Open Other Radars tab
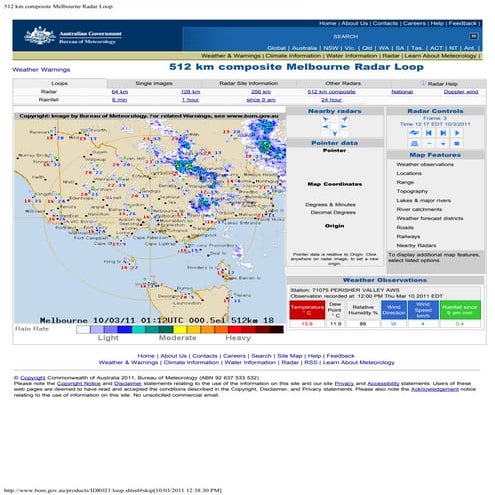Image resolution: width=495 pixels, height=495 pixels. point(343,83)
